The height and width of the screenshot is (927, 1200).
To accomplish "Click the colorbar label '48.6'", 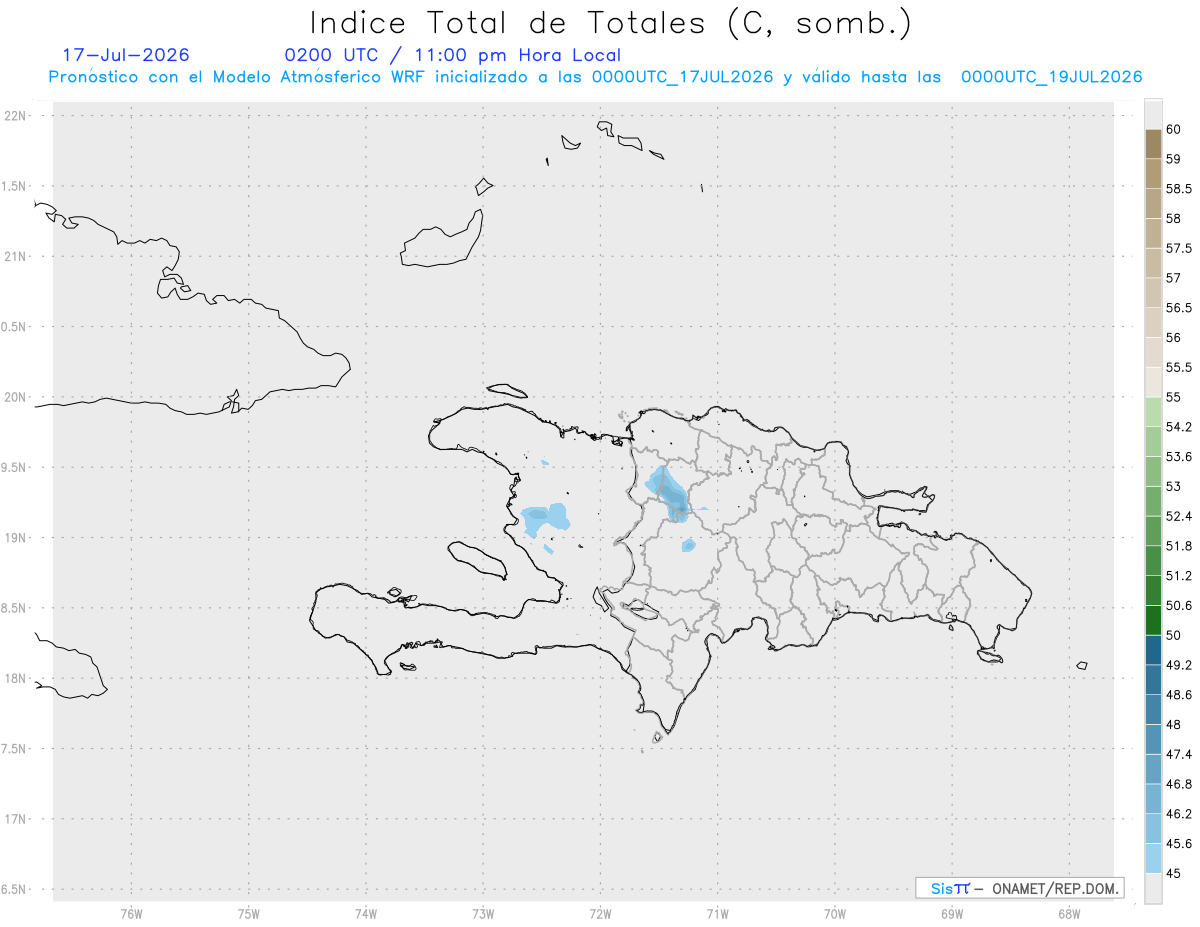I will pyautogui.click(x=1179, y=694).
